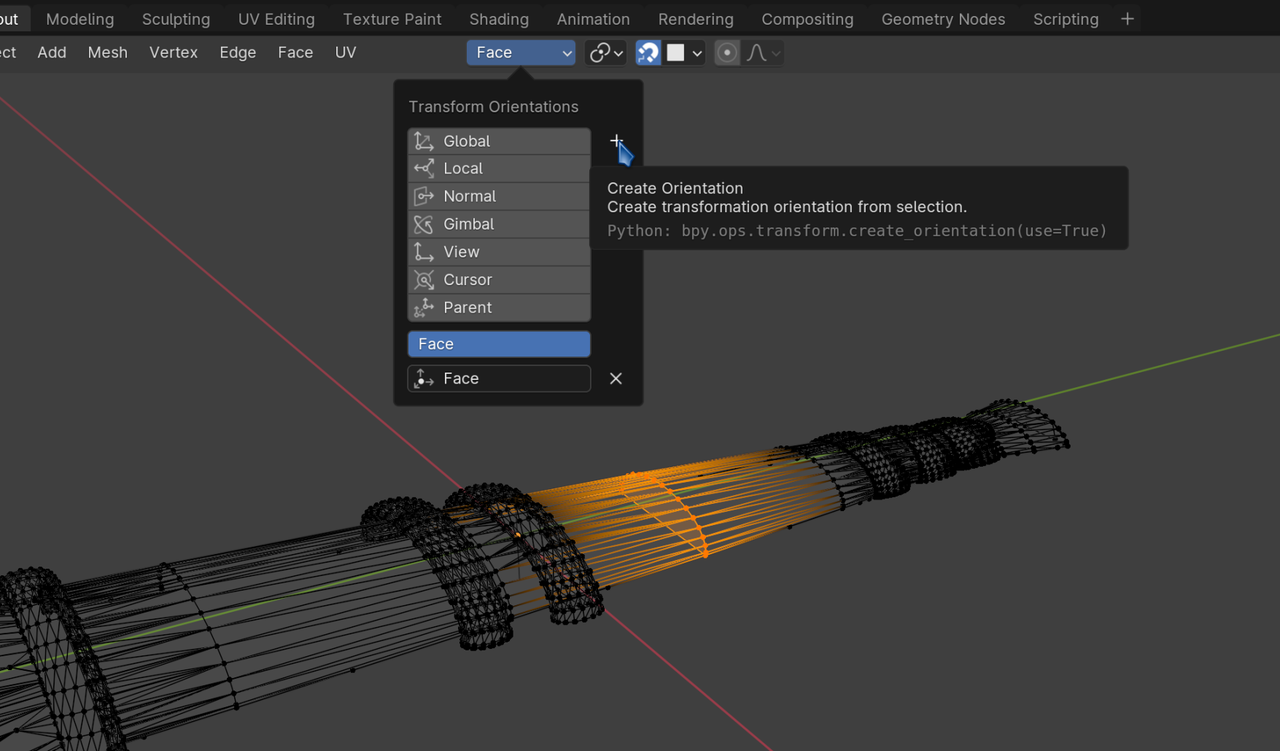Select the highlighted custom Face orientation

(498, 344)
